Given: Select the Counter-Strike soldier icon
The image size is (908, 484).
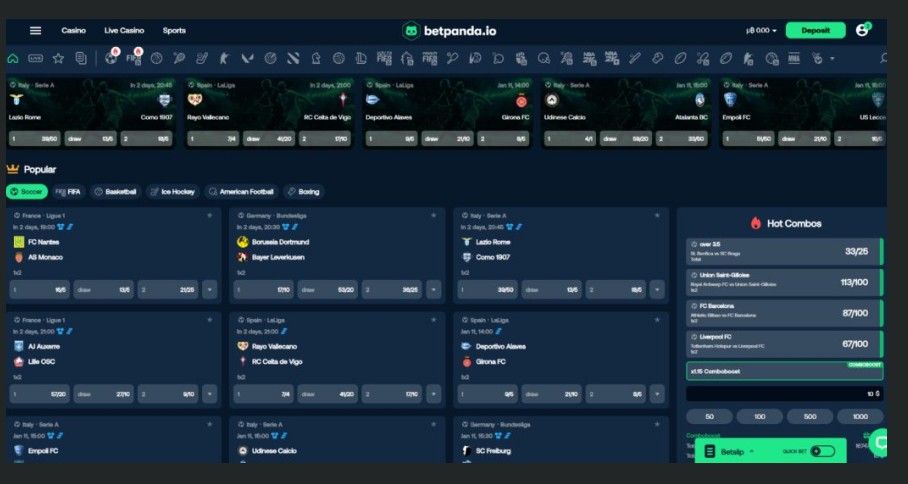Looking at the screenshot, I should (x=224, y=58).
